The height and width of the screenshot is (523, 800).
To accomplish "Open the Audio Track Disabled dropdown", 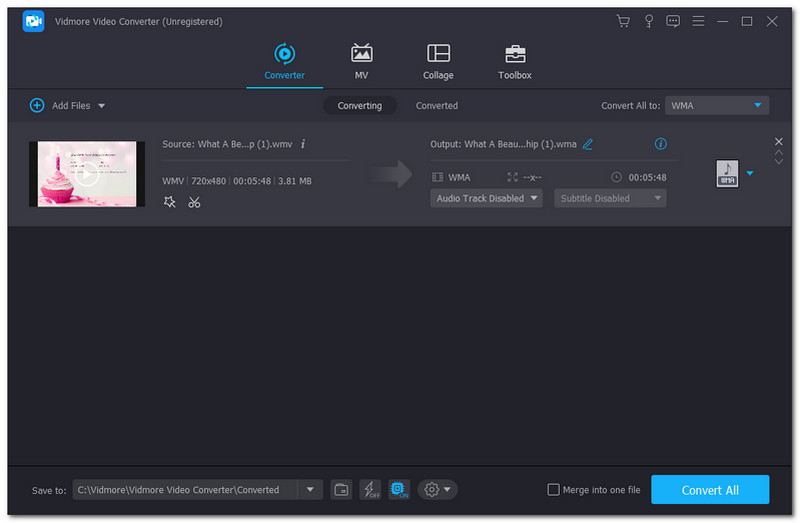I will (x=487, y=198).
